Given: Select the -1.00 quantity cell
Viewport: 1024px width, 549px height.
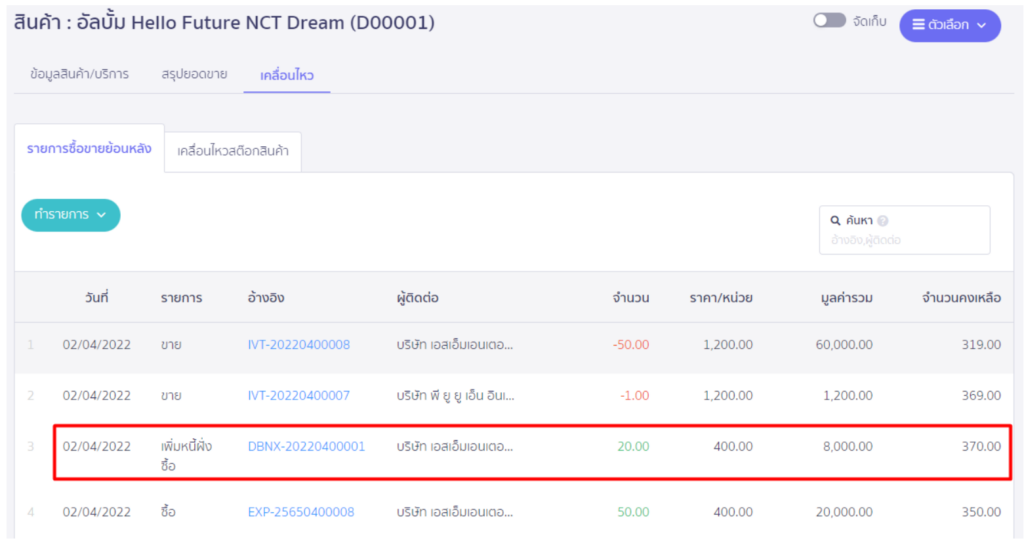Looking at the screenshot, I should point(635,396).
